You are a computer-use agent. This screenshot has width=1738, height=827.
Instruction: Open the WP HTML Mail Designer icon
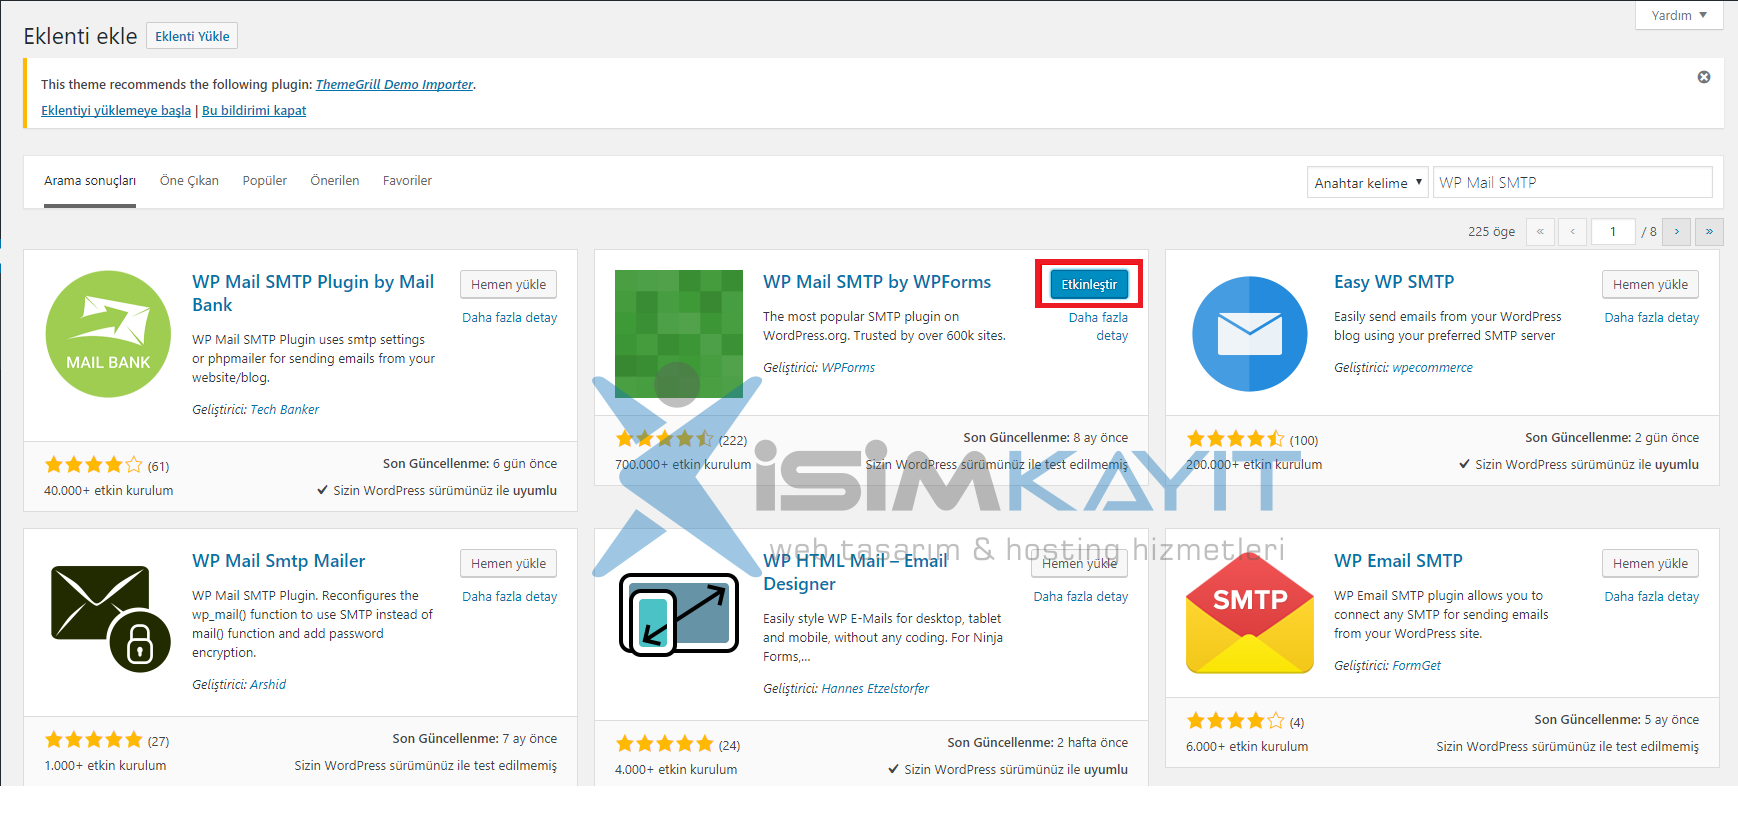[679, 613]
